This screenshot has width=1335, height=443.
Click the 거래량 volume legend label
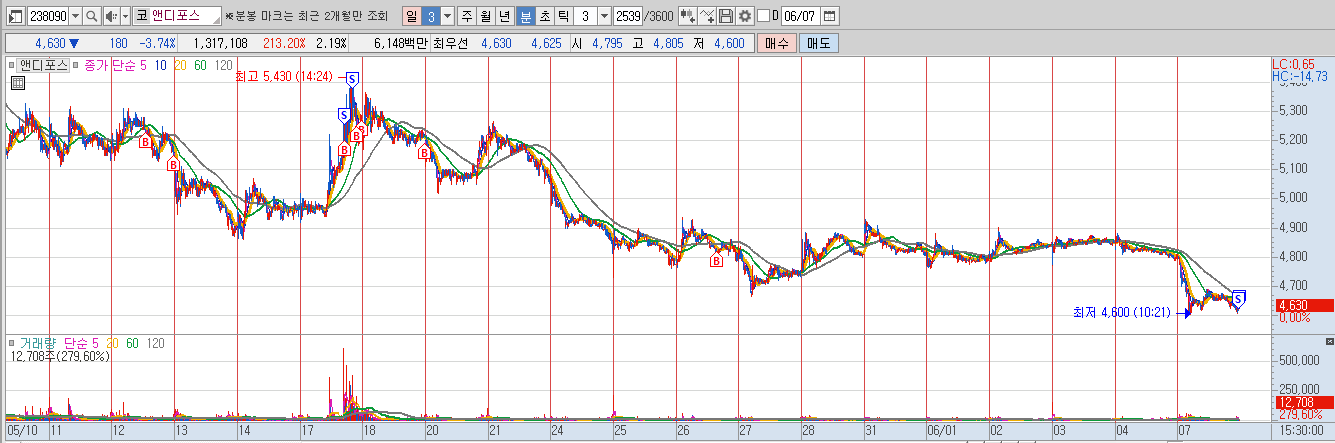click(x=39, y=342)
